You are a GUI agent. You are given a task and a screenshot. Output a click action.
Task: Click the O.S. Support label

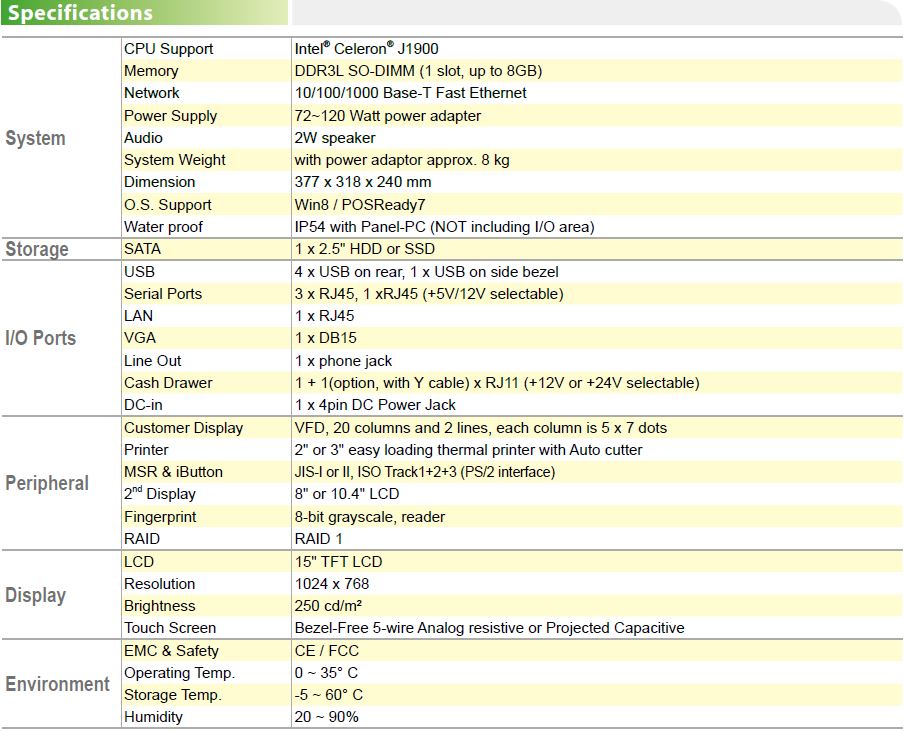click(168, 205)
